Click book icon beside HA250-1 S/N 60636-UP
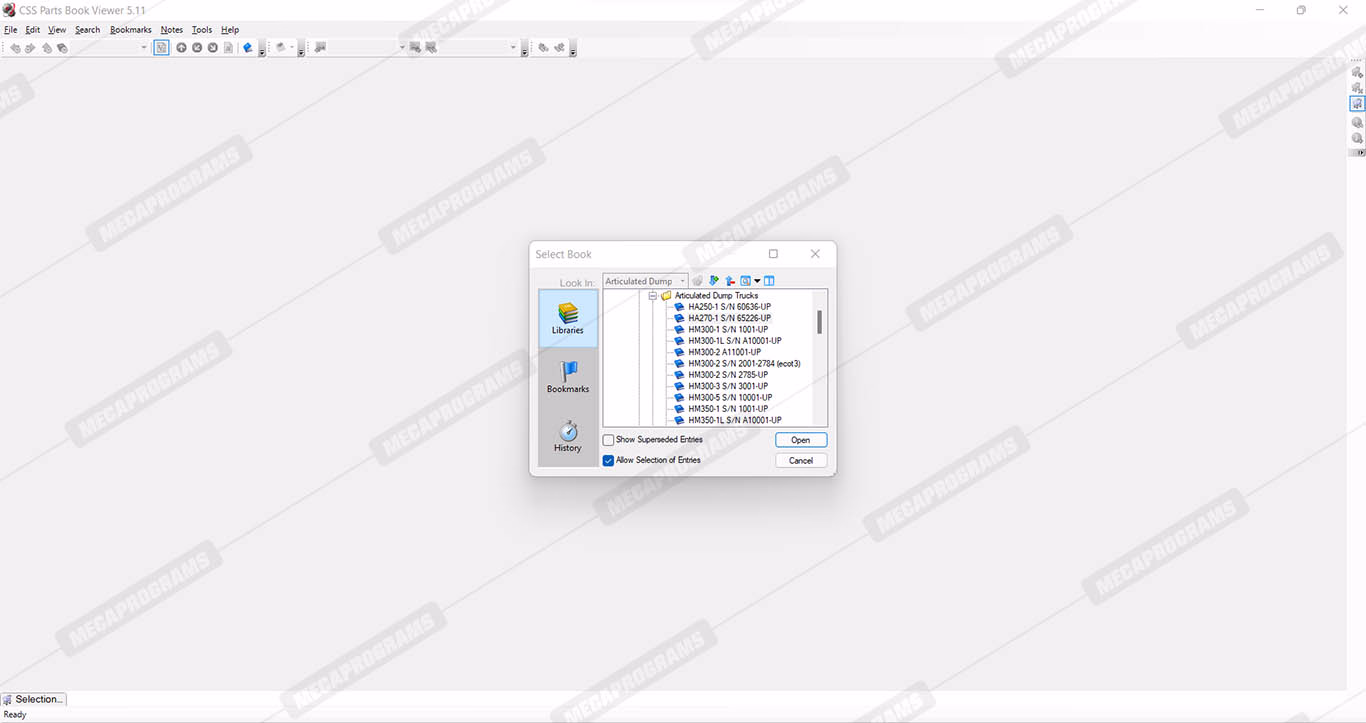The width and height of the screenshot is (1366, 723). click(x=679, y=307)
